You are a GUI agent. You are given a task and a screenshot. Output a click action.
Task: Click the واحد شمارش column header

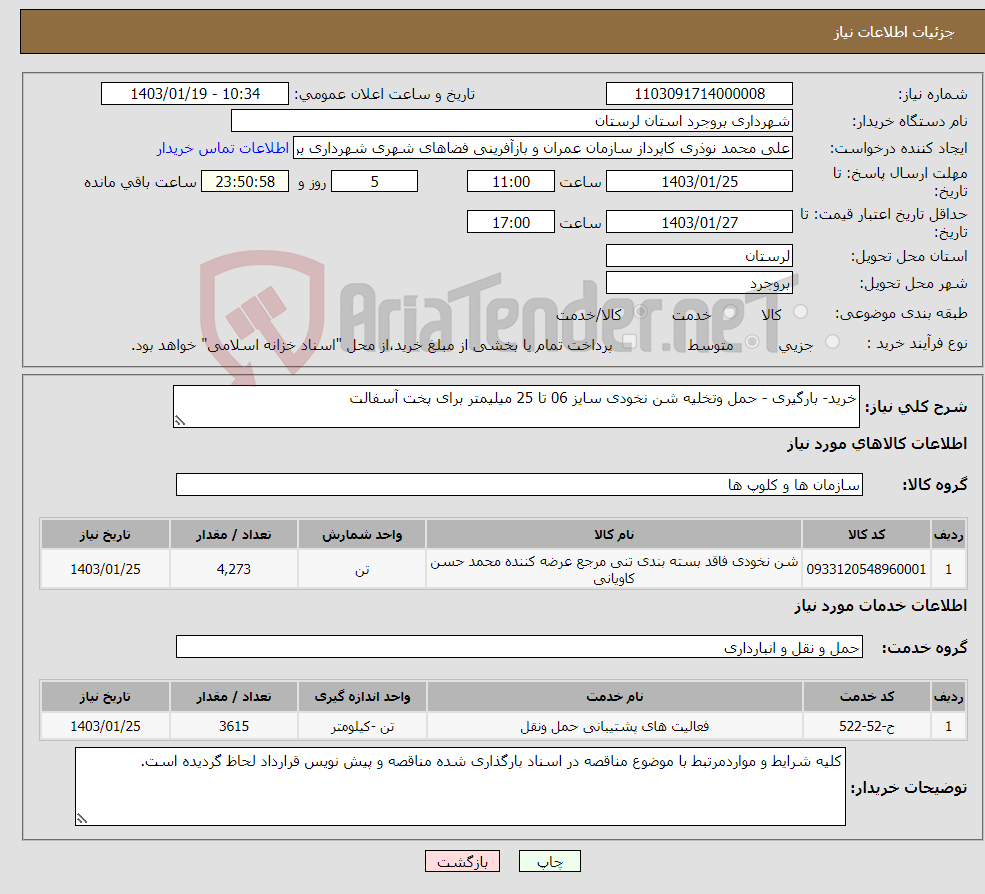point(362,535)
